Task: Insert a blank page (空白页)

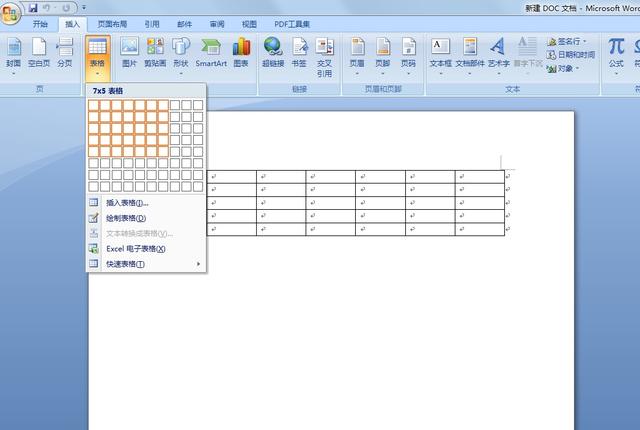Action: tap(39, 52)
